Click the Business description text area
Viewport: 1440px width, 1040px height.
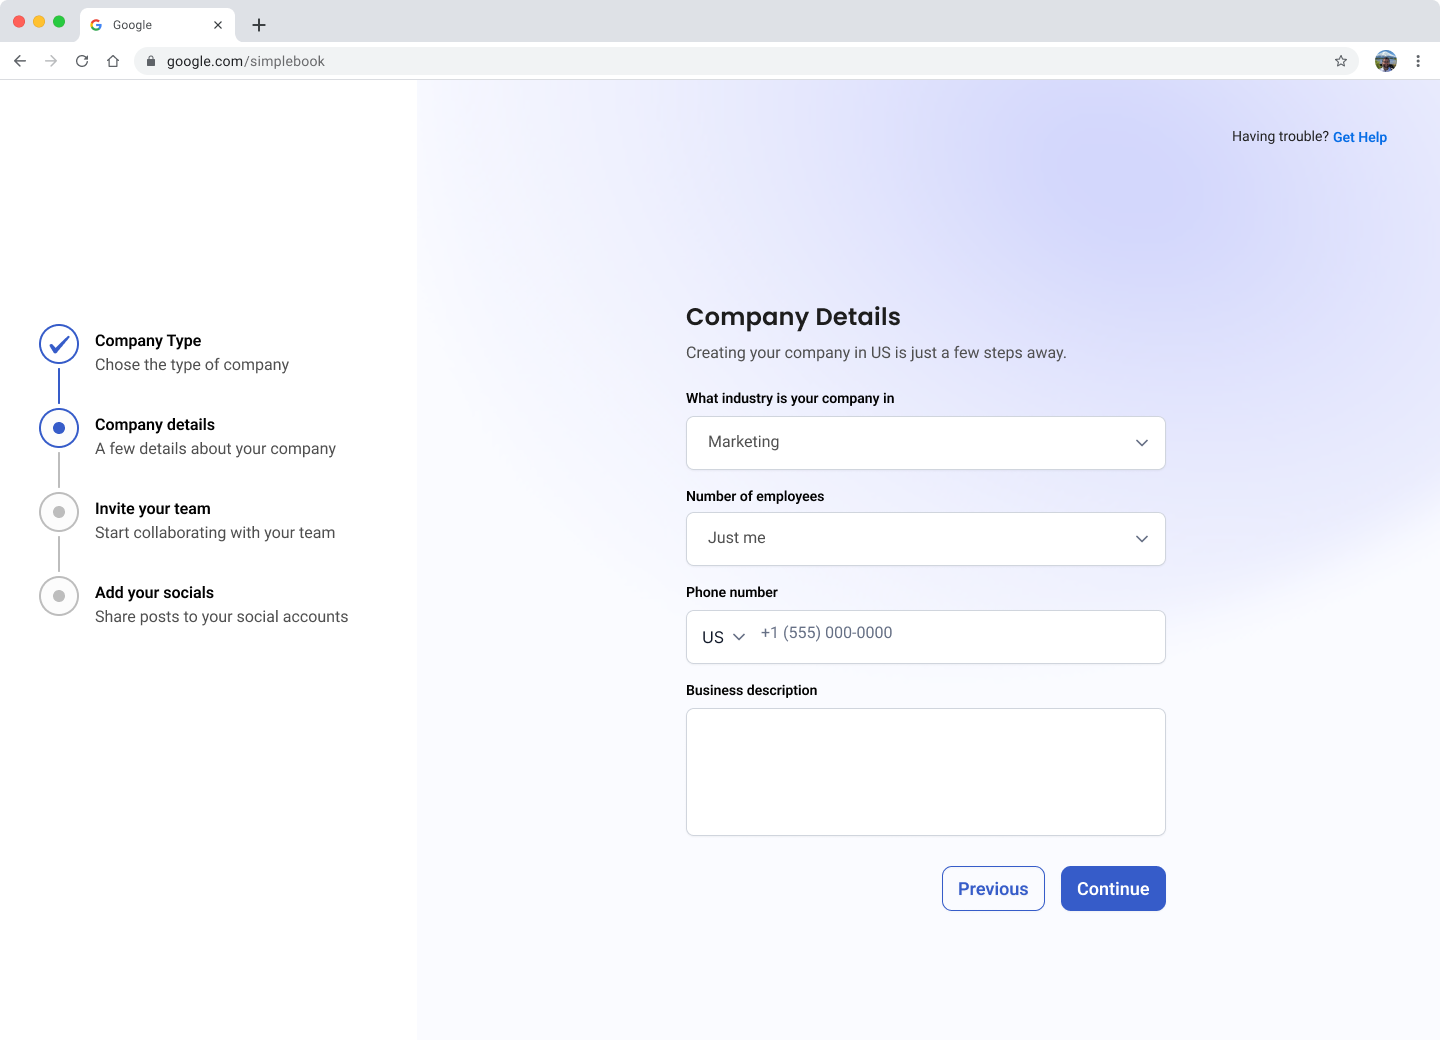click(926, 772)
